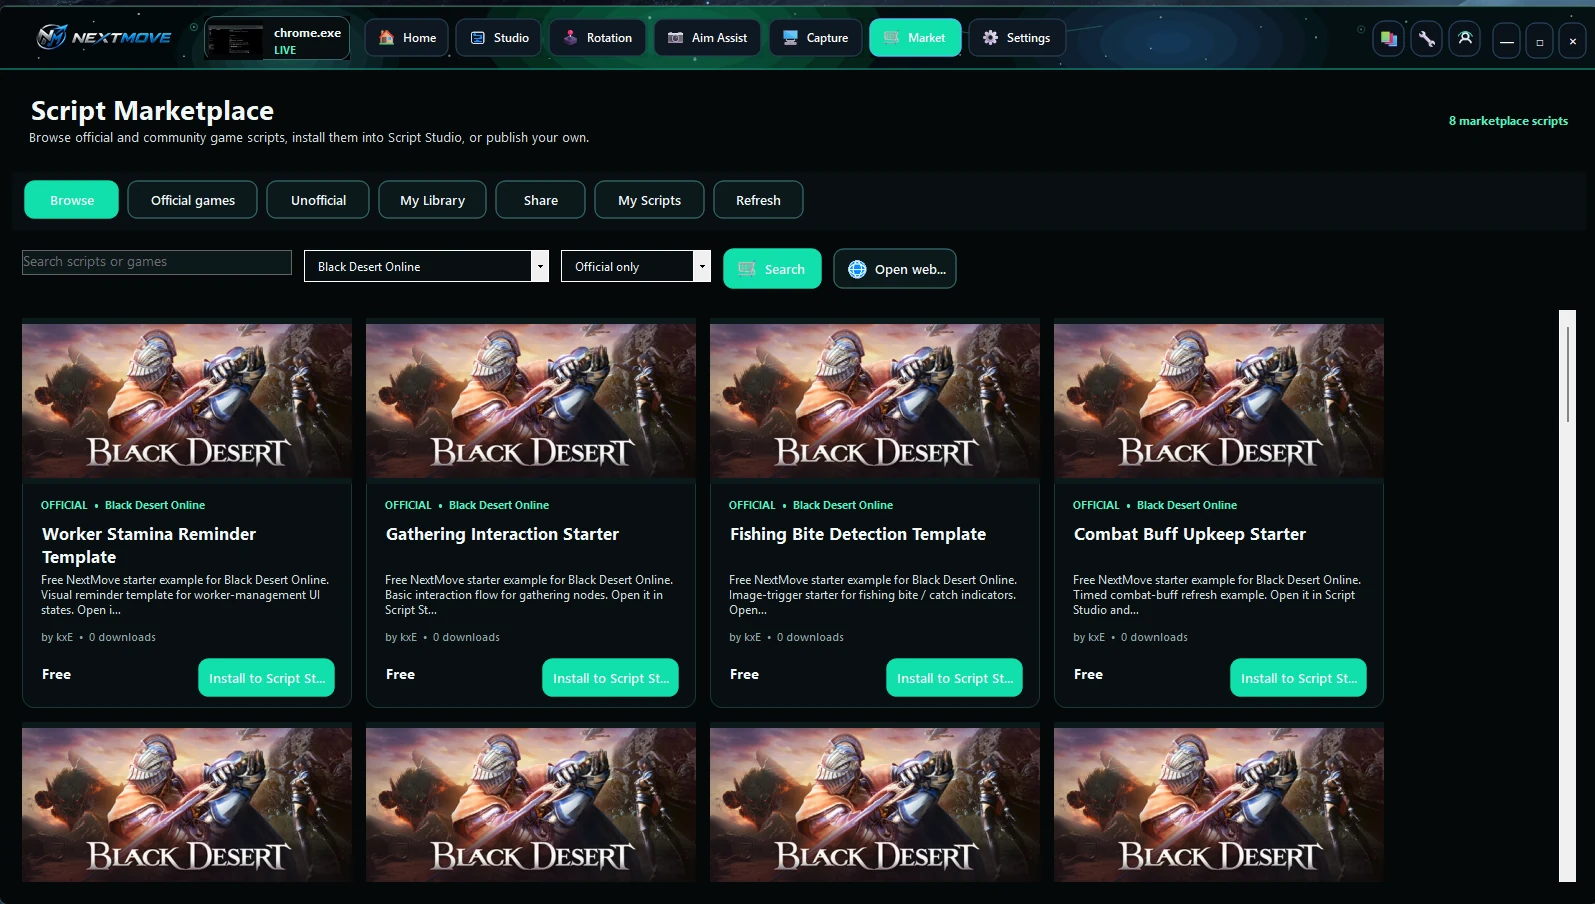
Task: Click the multicolor overlay icon in title bar
Action: (x=1388, y=39)
